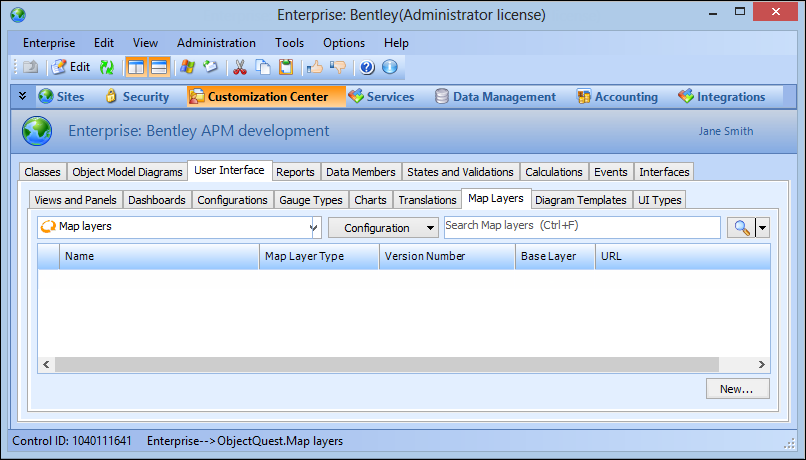806x460 pixels.
Task: Click the Edit toolbar button
Action: (71, 68)
